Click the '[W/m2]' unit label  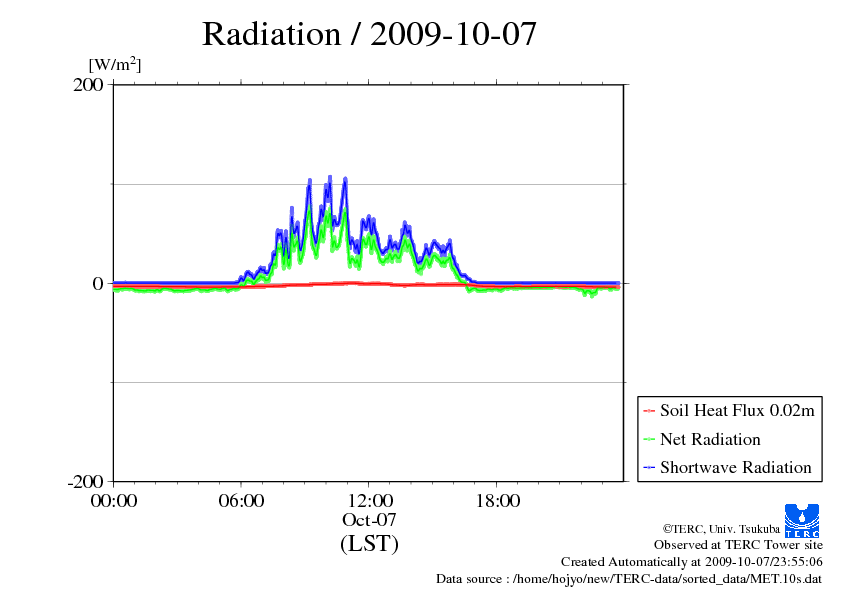click(x=115, y=64)
